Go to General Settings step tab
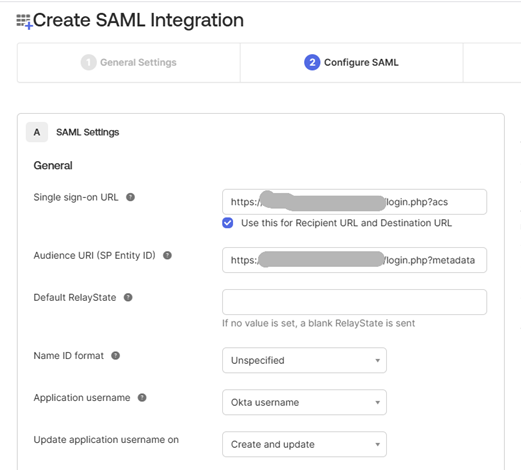 click(129, 63)
